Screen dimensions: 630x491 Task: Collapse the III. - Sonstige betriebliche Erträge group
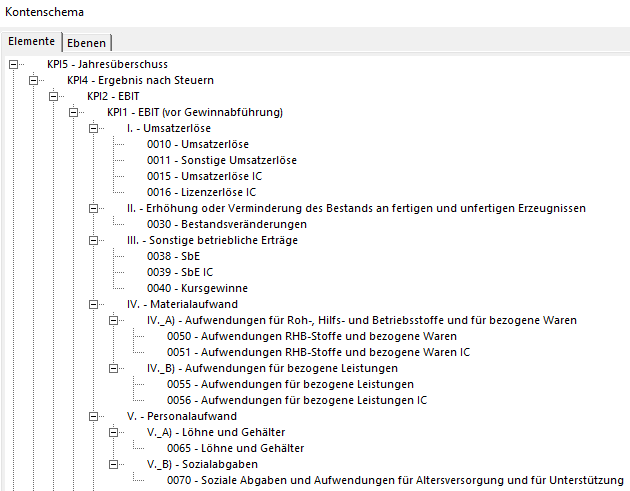point(94,240)
